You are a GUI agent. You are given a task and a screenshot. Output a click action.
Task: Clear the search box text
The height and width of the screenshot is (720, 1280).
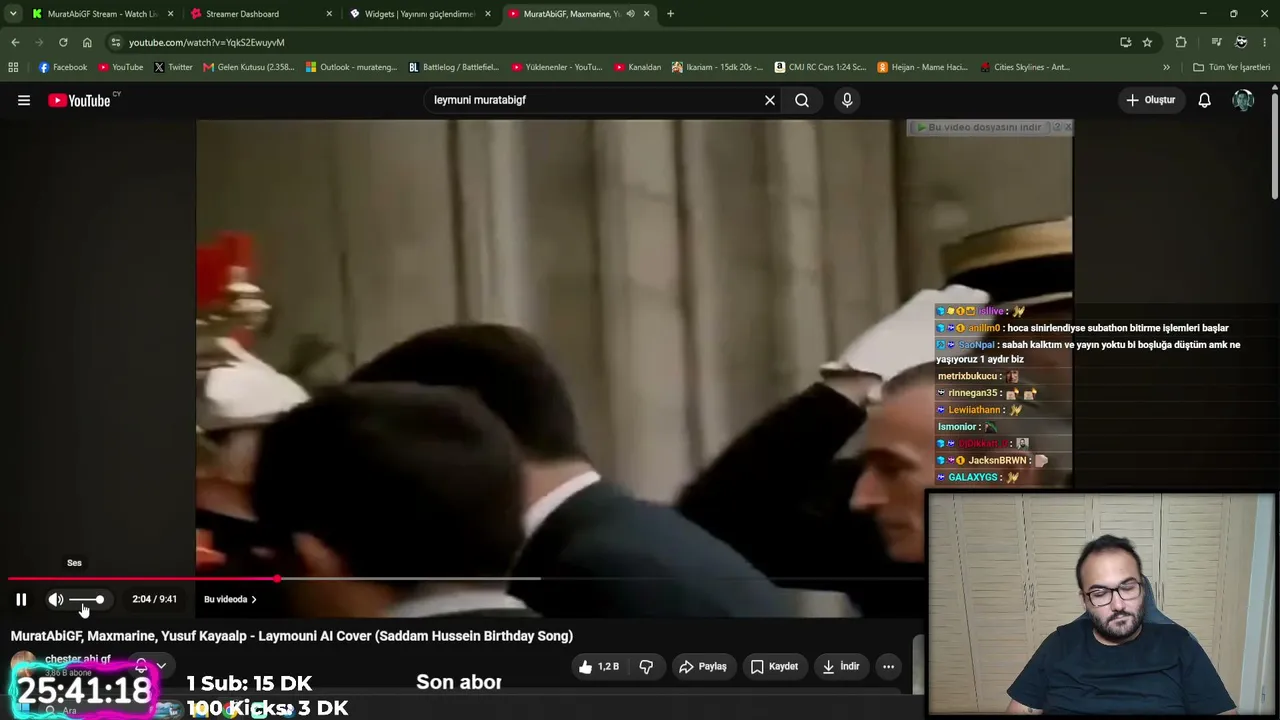pyautogui.click(x=770, y=100)
